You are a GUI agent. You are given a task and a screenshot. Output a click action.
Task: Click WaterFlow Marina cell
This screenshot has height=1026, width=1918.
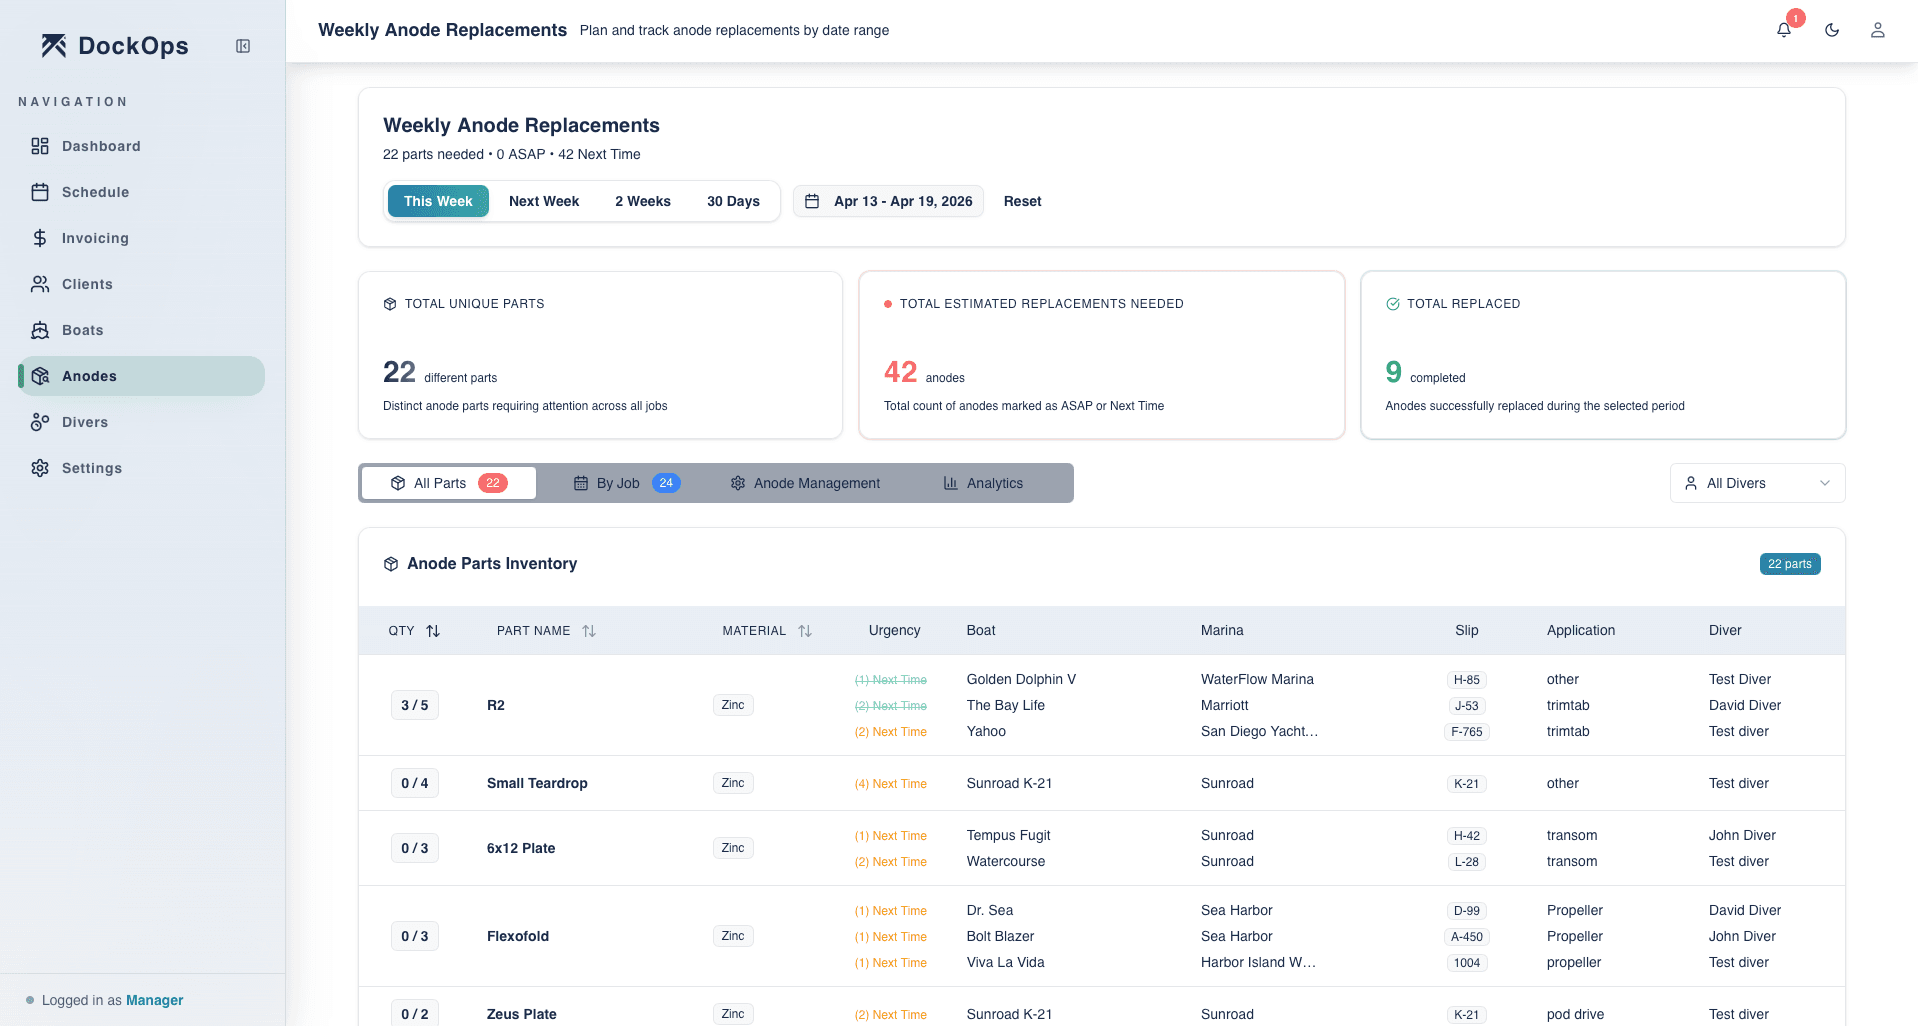click(x=1257, y=679)
